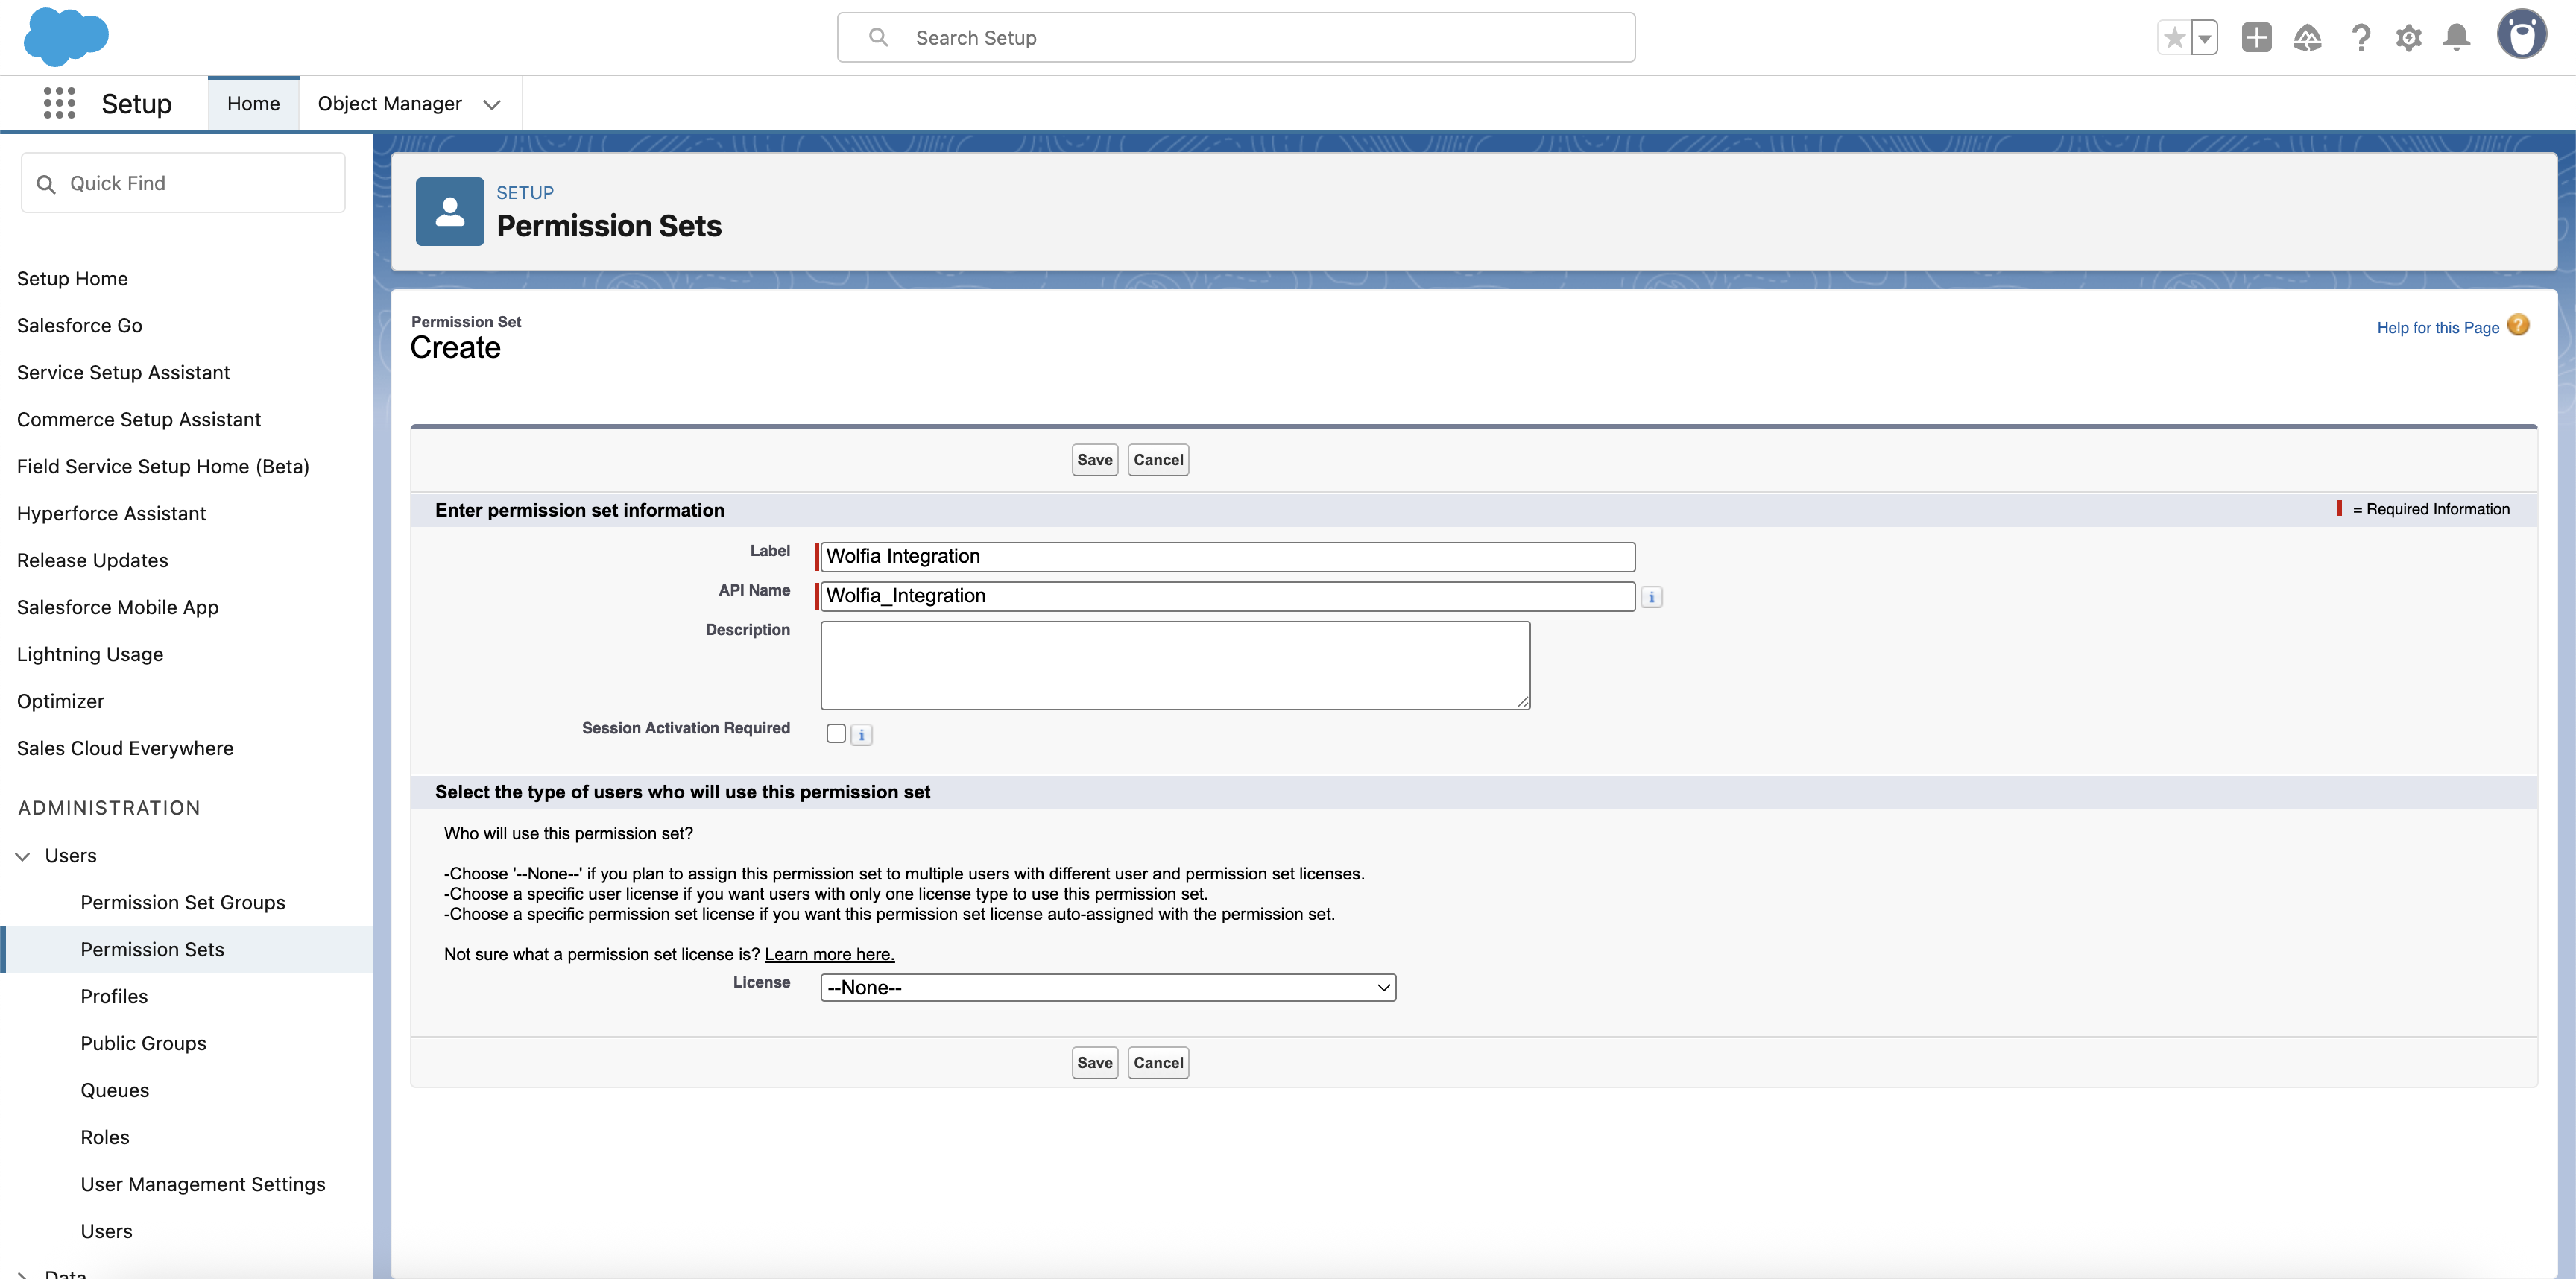
Task: Click Help for this Page link
Action: pyautogui.click(x=2437, y=328)
